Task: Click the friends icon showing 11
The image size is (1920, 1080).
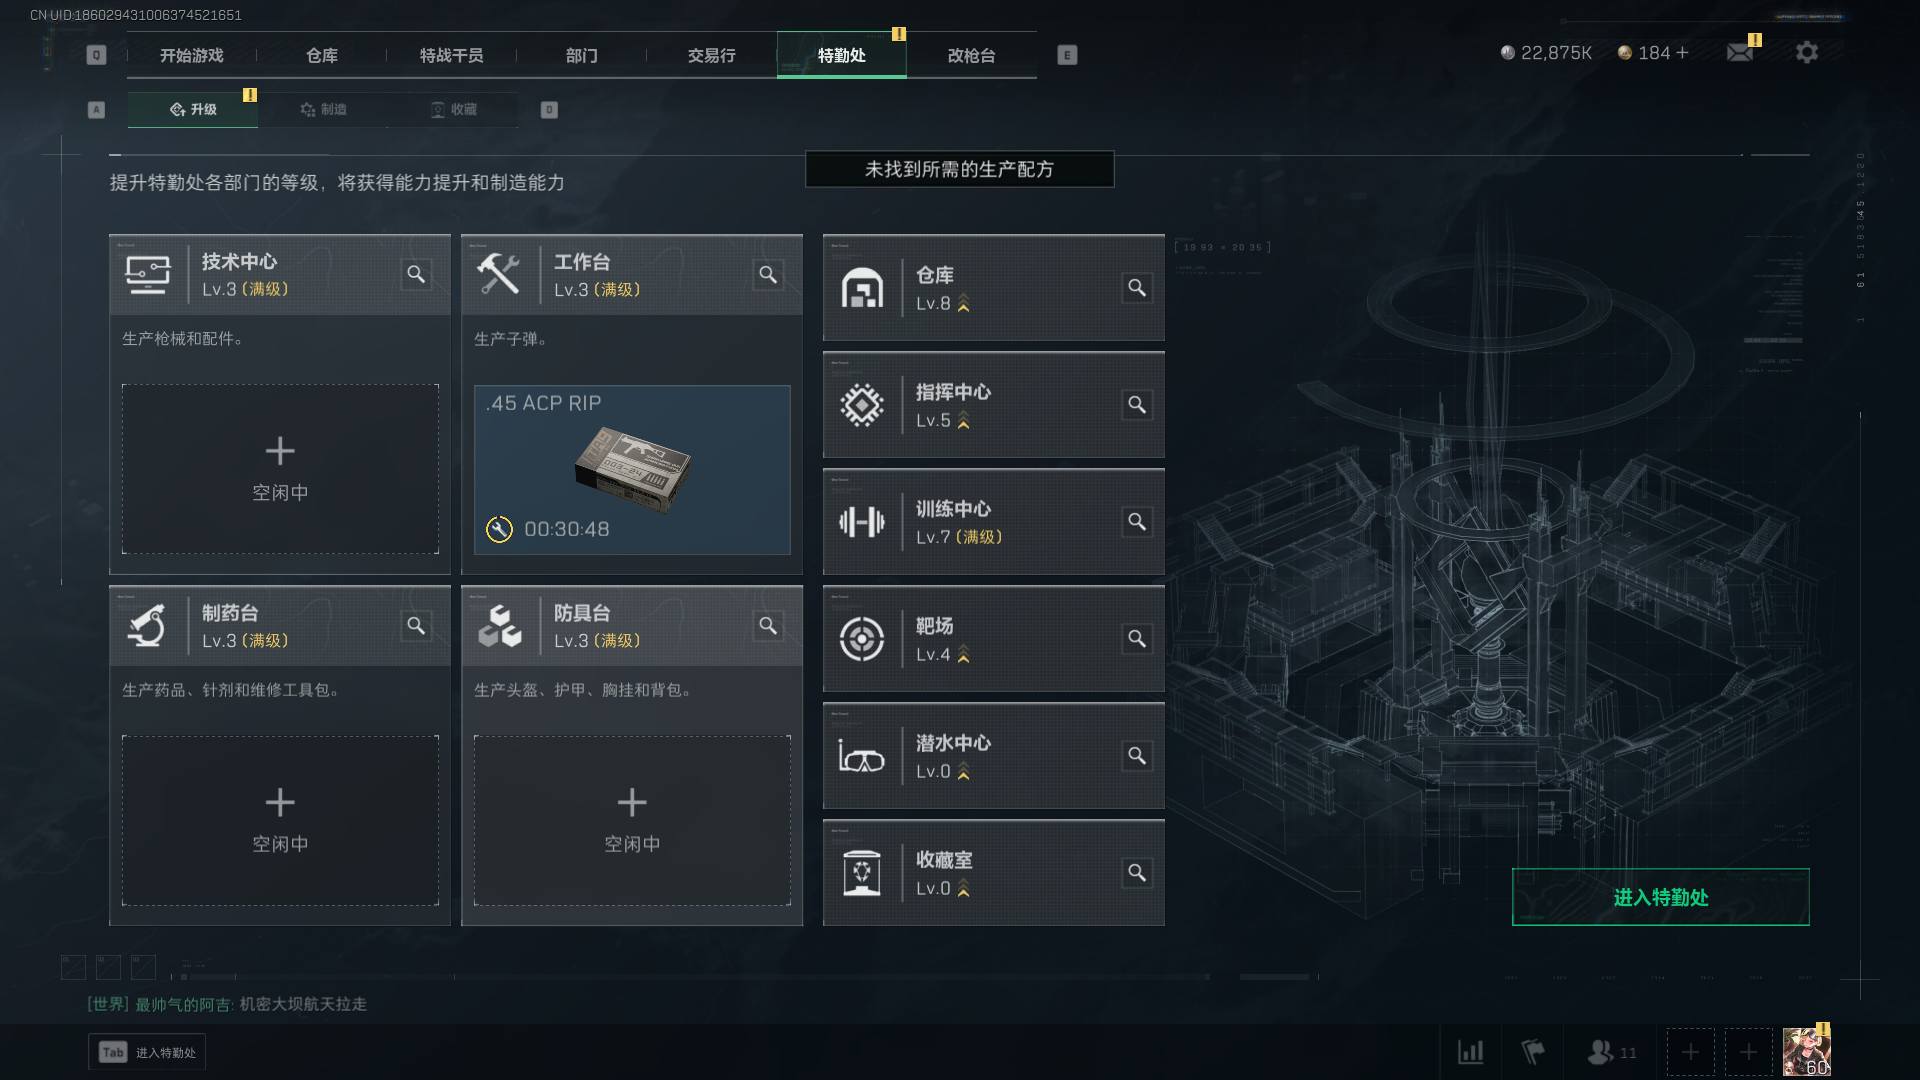Action: point(1612,1052)
